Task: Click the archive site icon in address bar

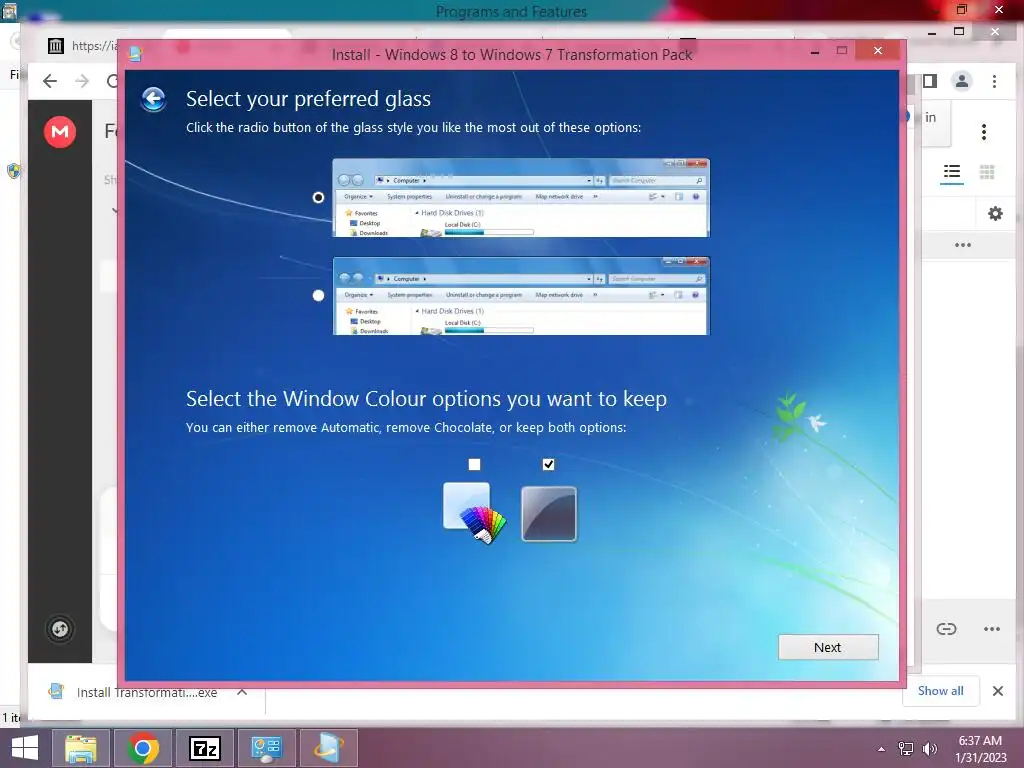Action: pyautogui.click(x=56, y=46)
